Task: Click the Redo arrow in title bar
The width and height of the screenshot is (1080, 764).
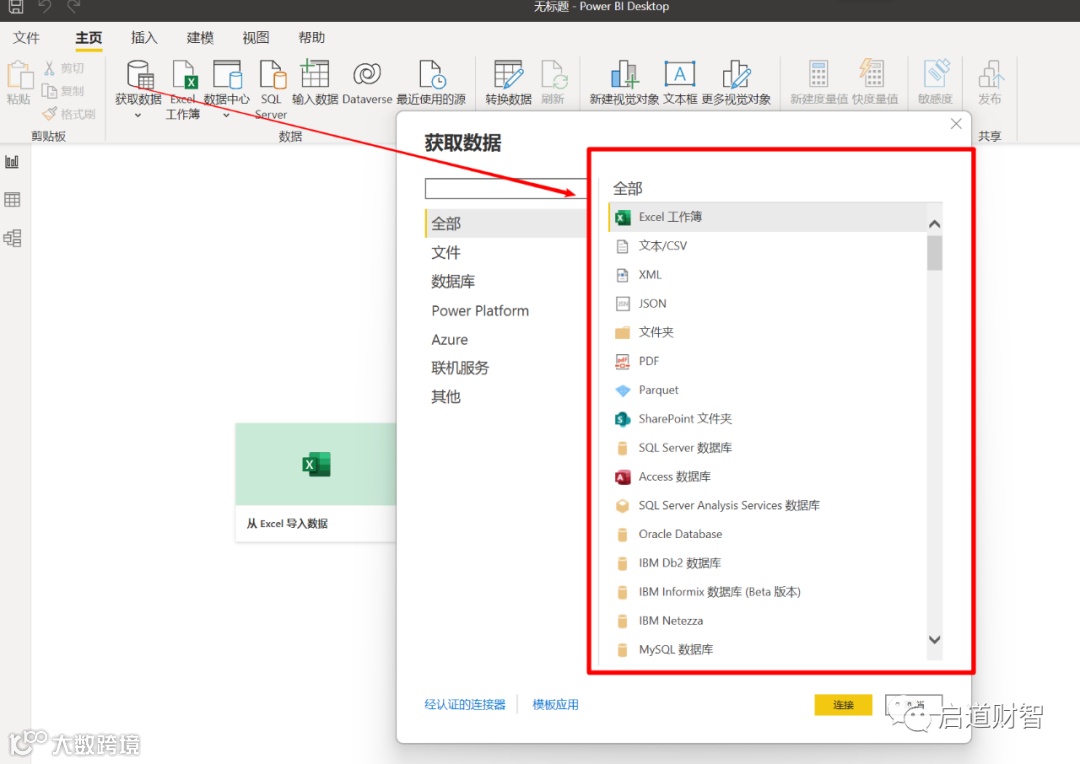Action: tap(74, 7)
